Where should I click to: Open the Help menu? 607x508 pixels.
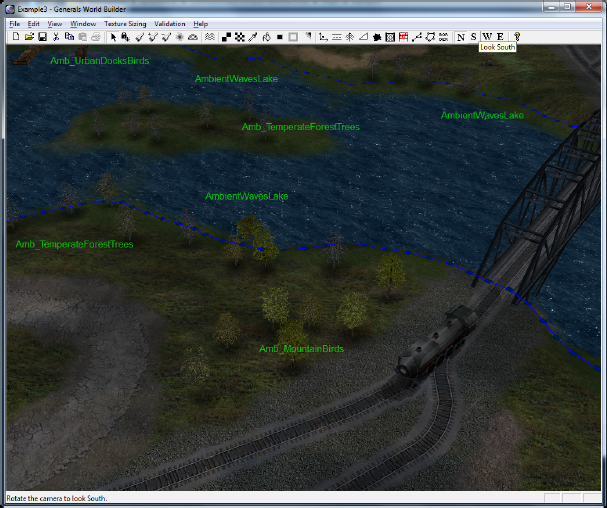(201, 24)
